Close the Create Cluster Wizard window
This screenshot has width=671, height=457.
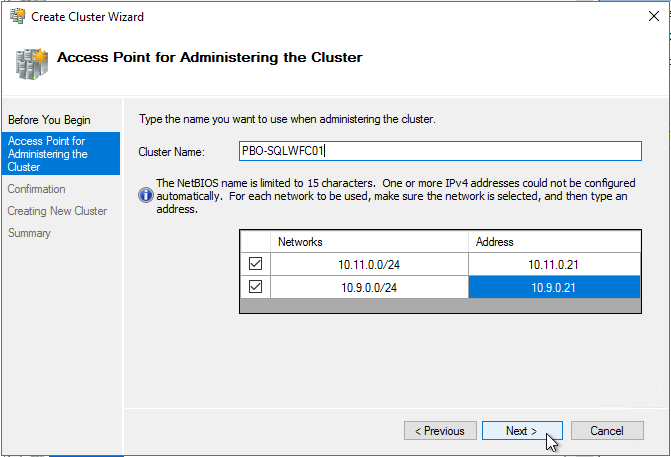[653, 16]
